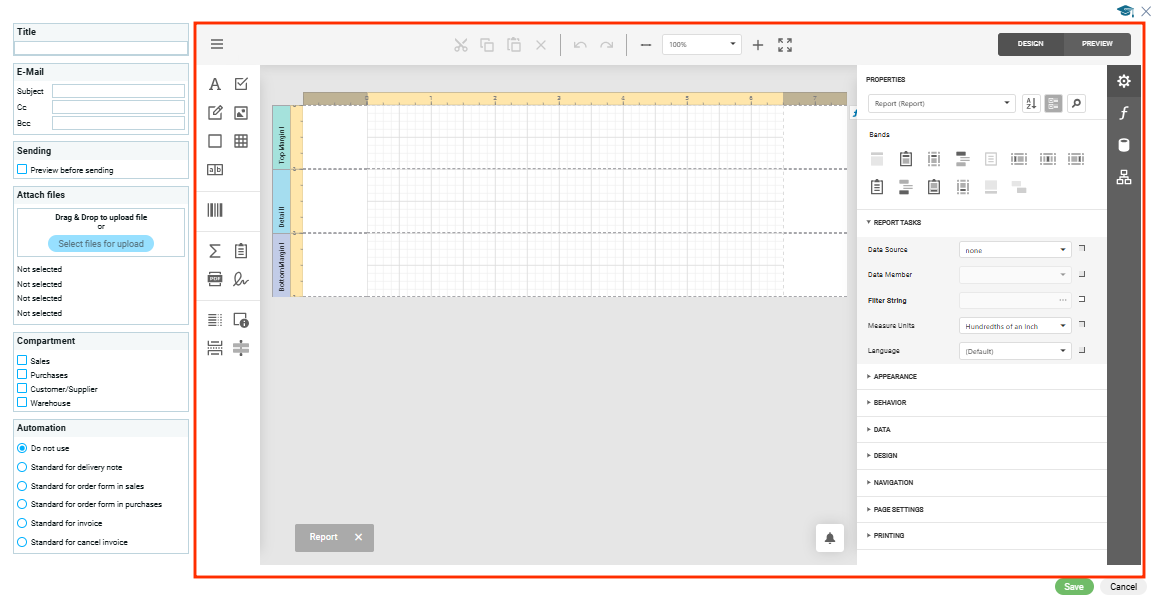This screenshot has width=1151, height=600.
Task: Enable Preview before sending checkbox
Action: (x=22, y=170)
